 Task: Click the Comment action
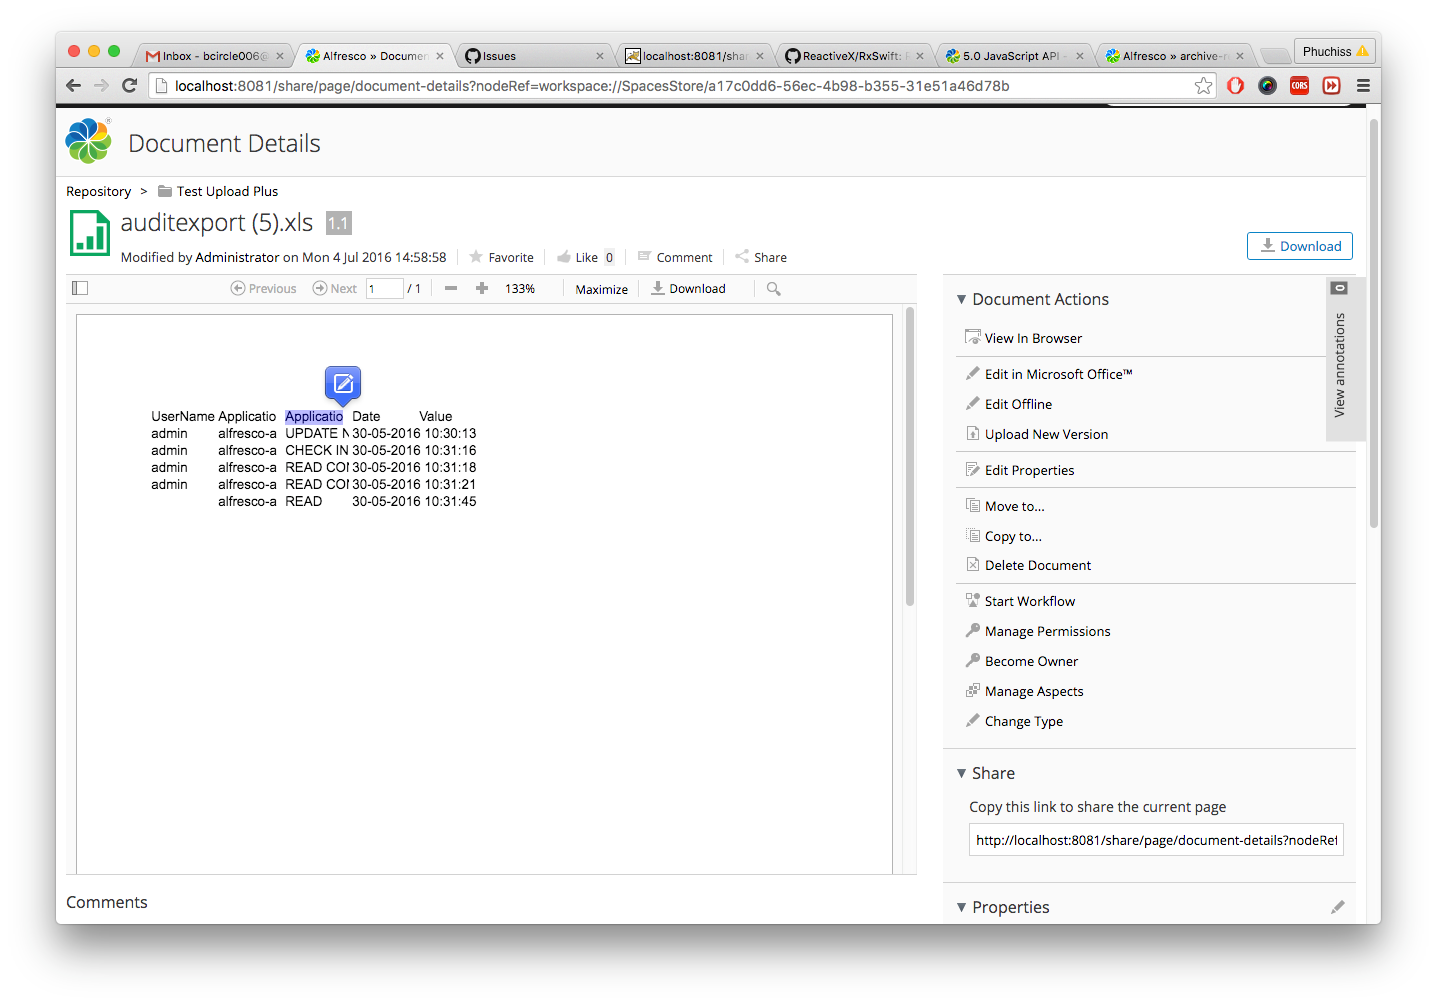point(675,257)
